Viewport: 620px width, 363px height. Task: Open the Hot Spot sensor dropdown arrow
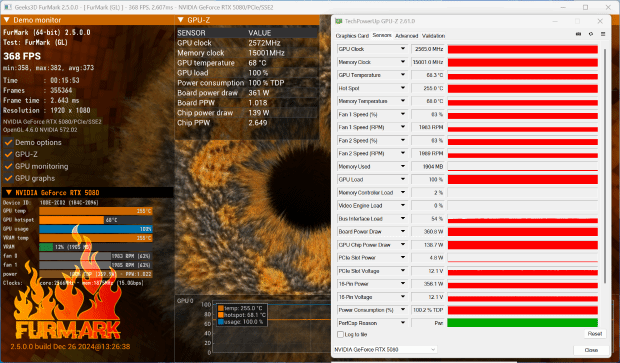403,88
